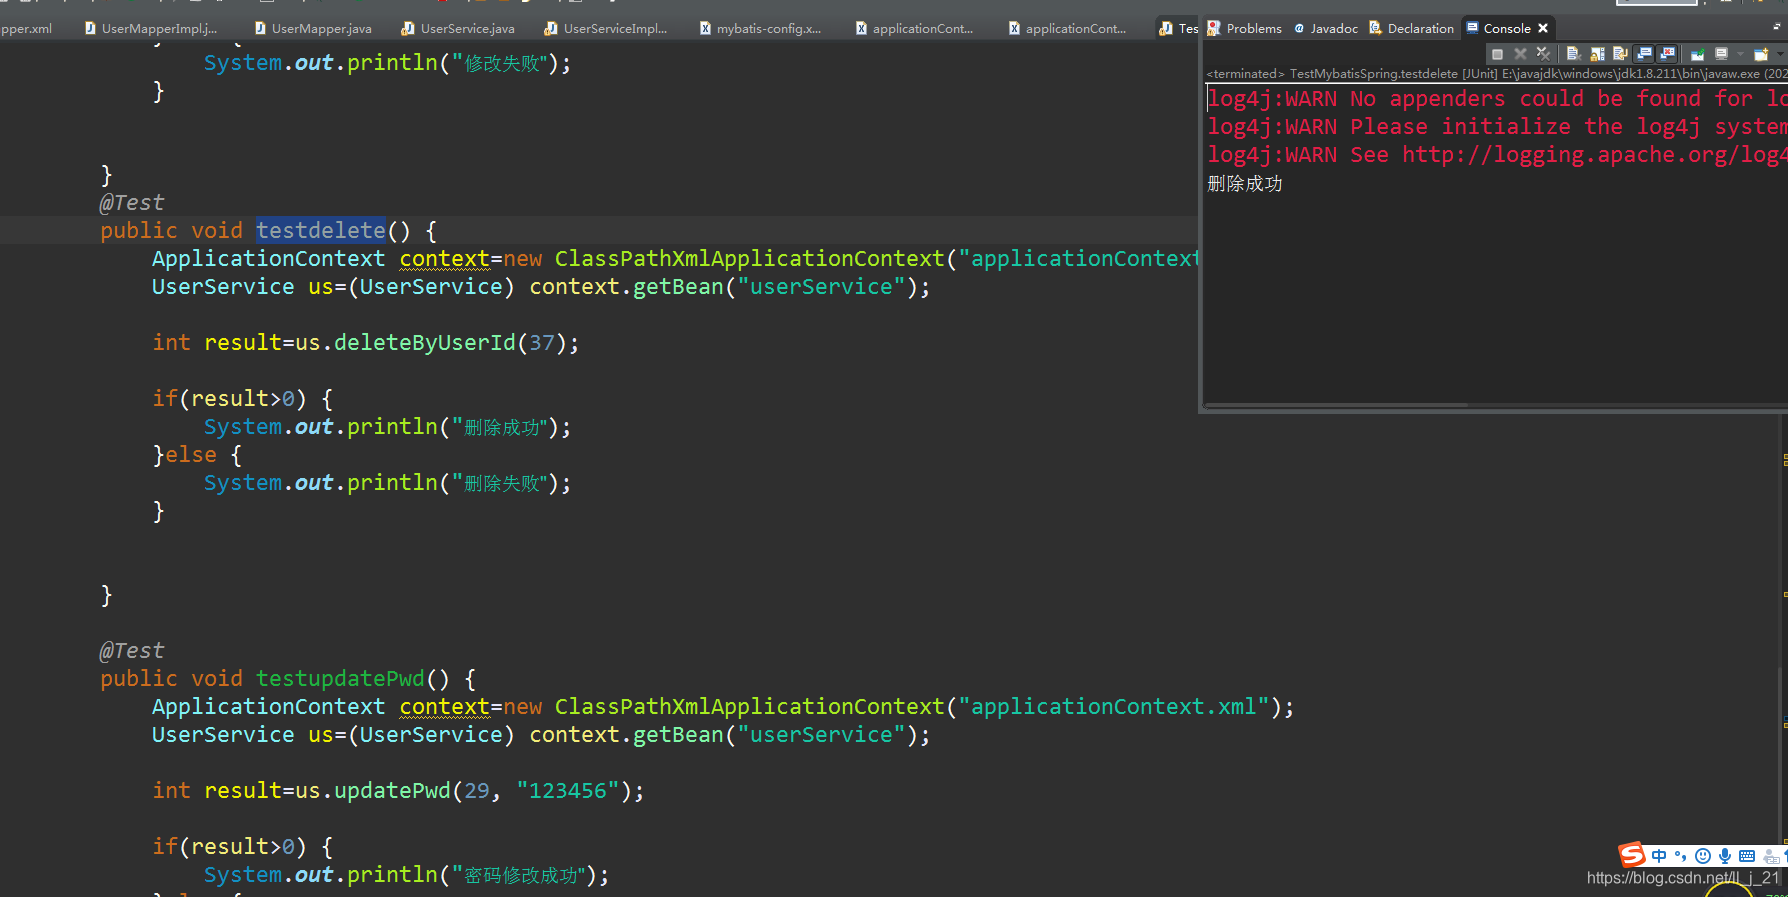The width and height of the screenshot is (1788, 897).
Task: Click deleteByUserId call in code
Action: (x=424, y=342)
